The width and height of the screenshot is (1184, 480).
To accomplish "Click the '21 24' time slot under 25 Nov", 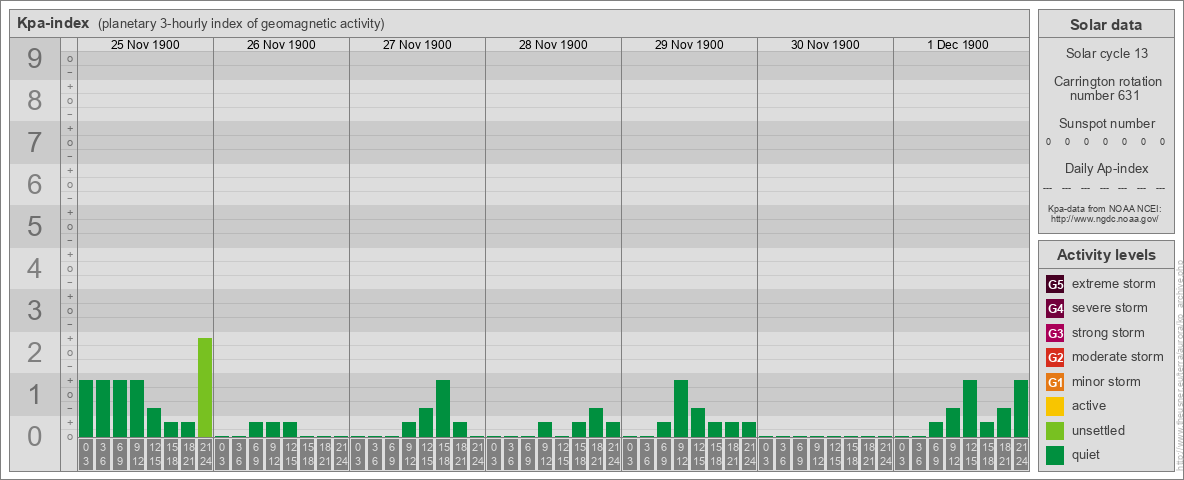I will pos(205,455).
